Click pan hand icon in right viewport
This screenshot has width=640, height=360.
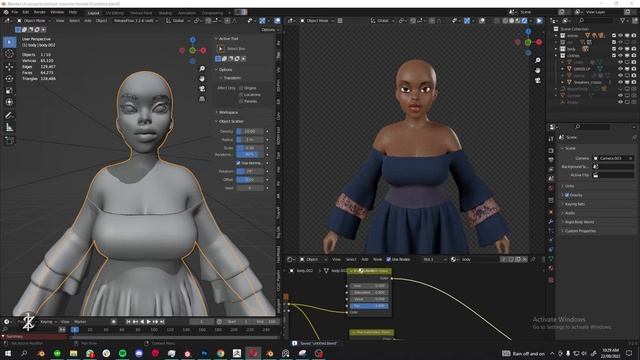(538, 71)
